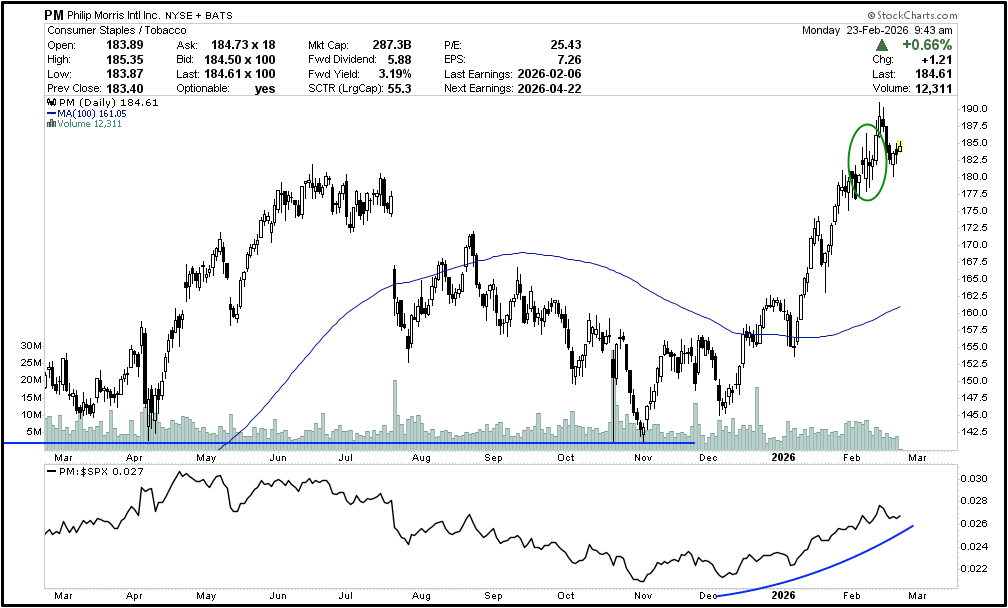Click the 'Monday 23-Feb-2026 9:43 am' timestamp
Screen dimensions: 1008x608
tap(878, 30)
